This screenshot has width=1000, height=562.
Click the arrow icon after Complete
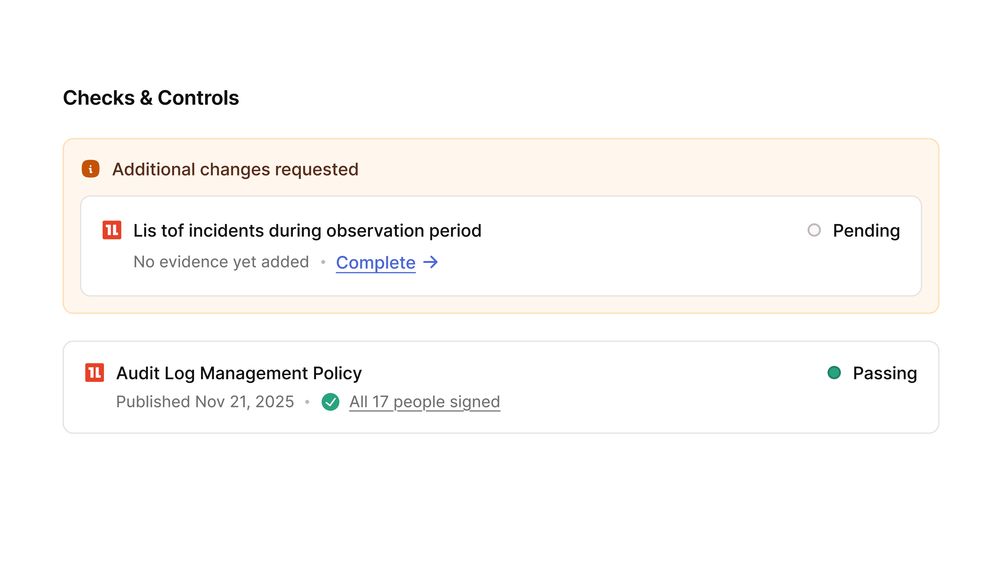tap(430, 262)
